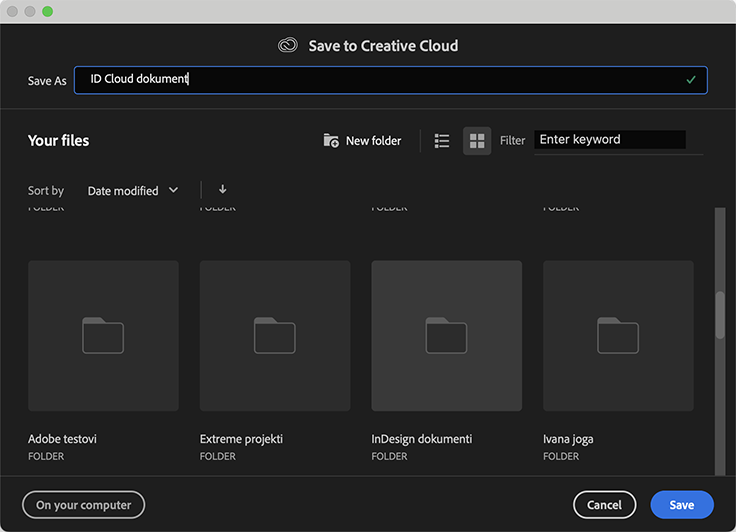
Task: Open the Adobe testovi folder thumbnail
Action: pos(103,335)
